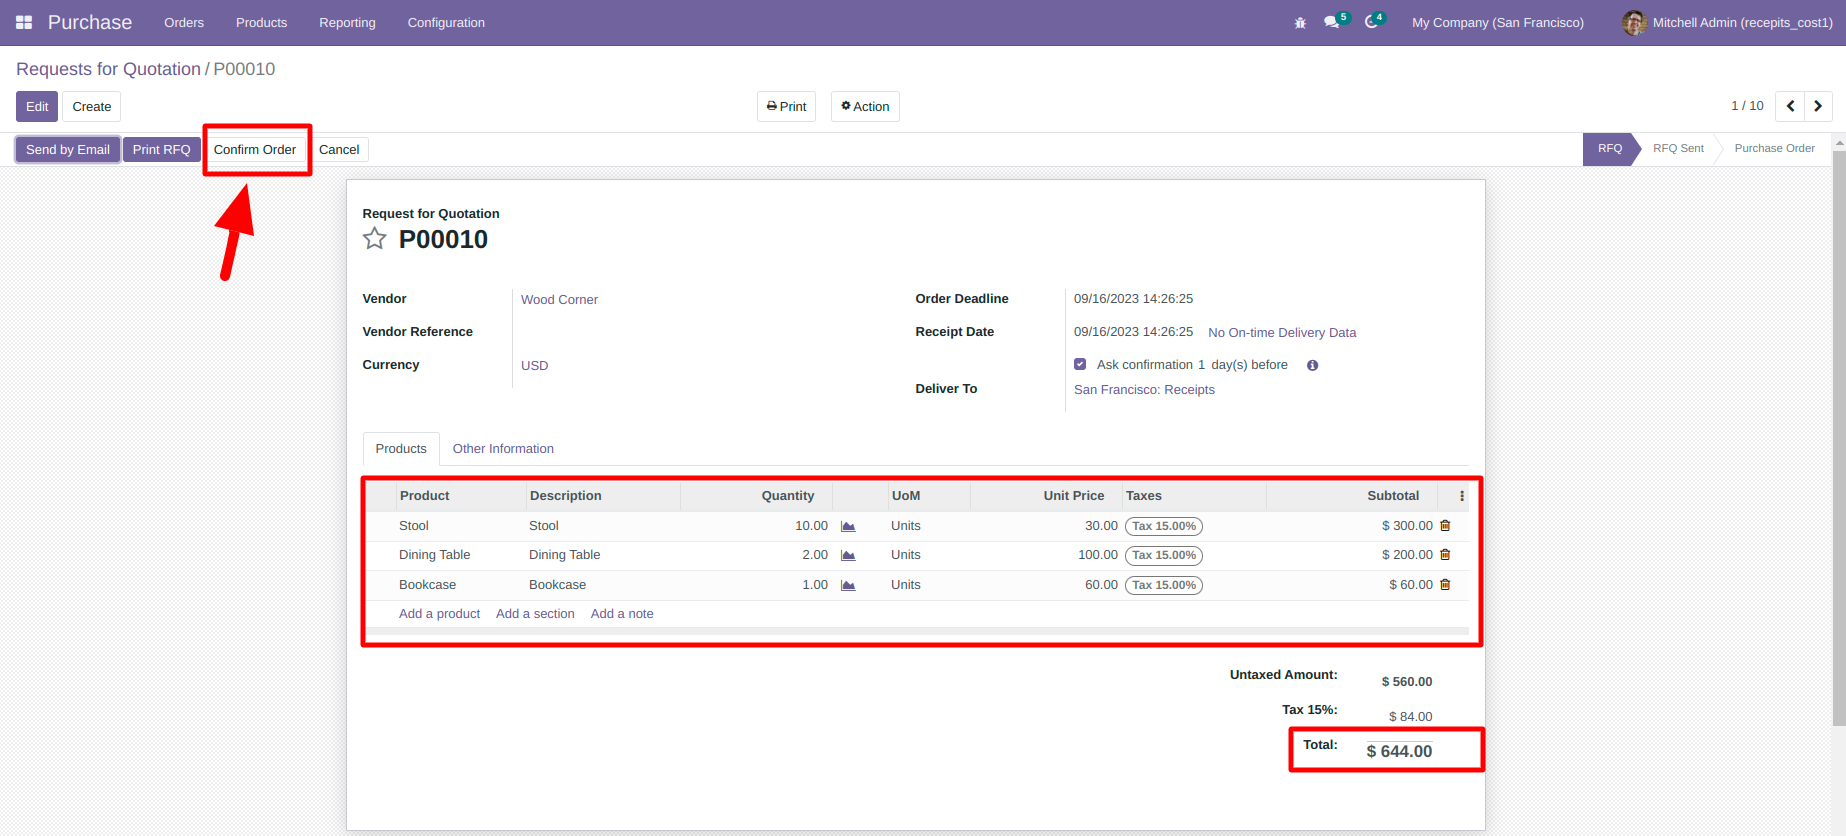1846x836 pixels.
Task: Delete the Dining Table order line
Action: (x=1445, y=555)
